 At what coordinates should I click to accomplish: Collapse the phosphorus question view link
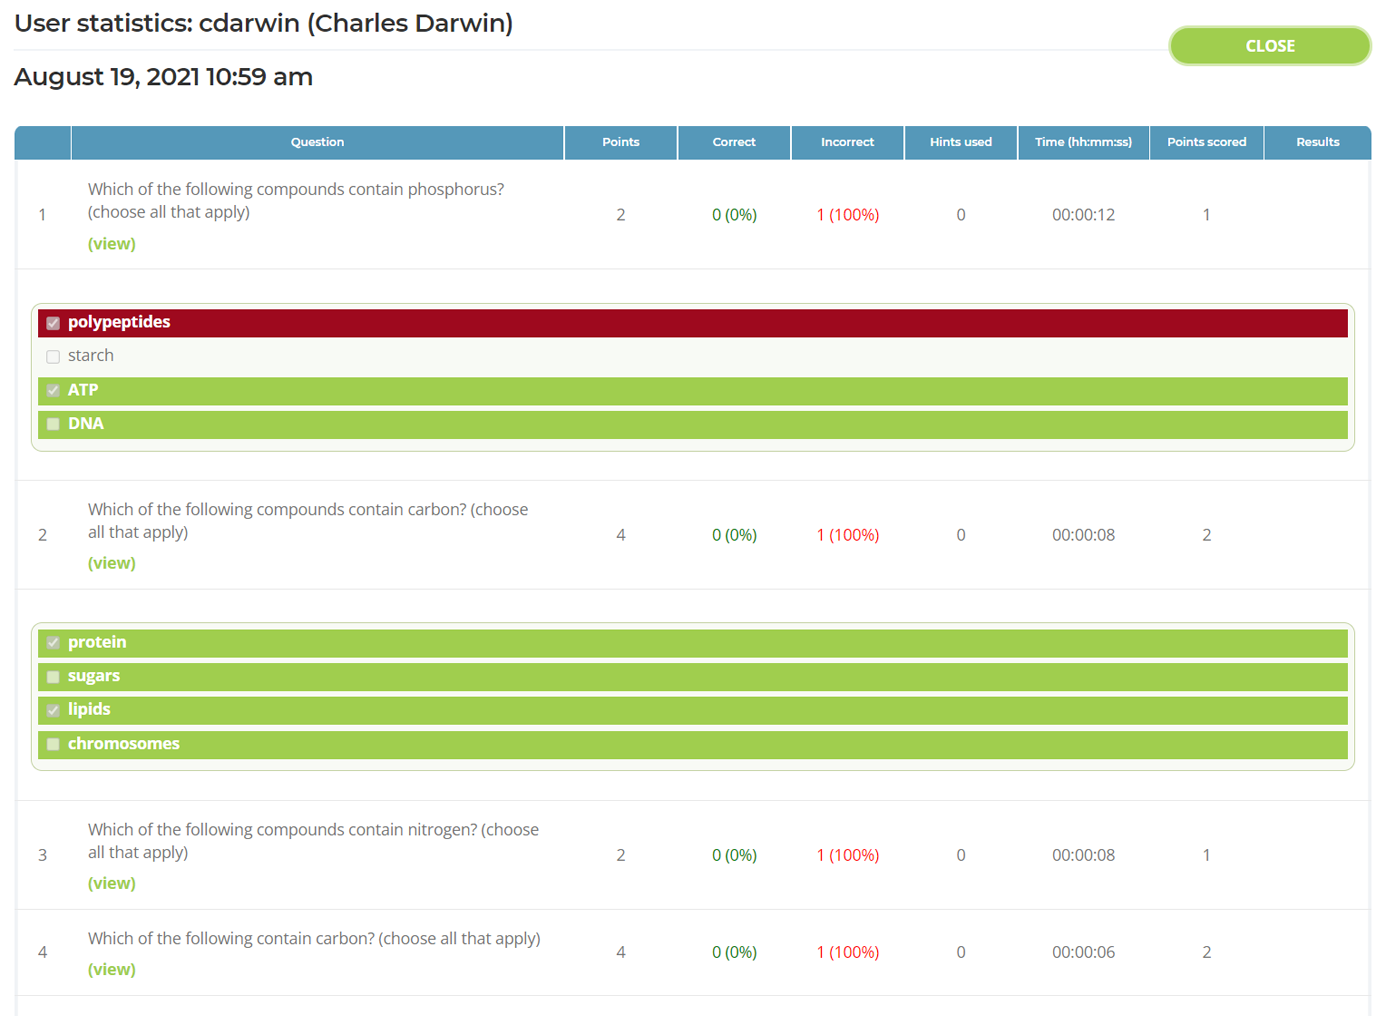pyautogui.click(x=112, y=244)
